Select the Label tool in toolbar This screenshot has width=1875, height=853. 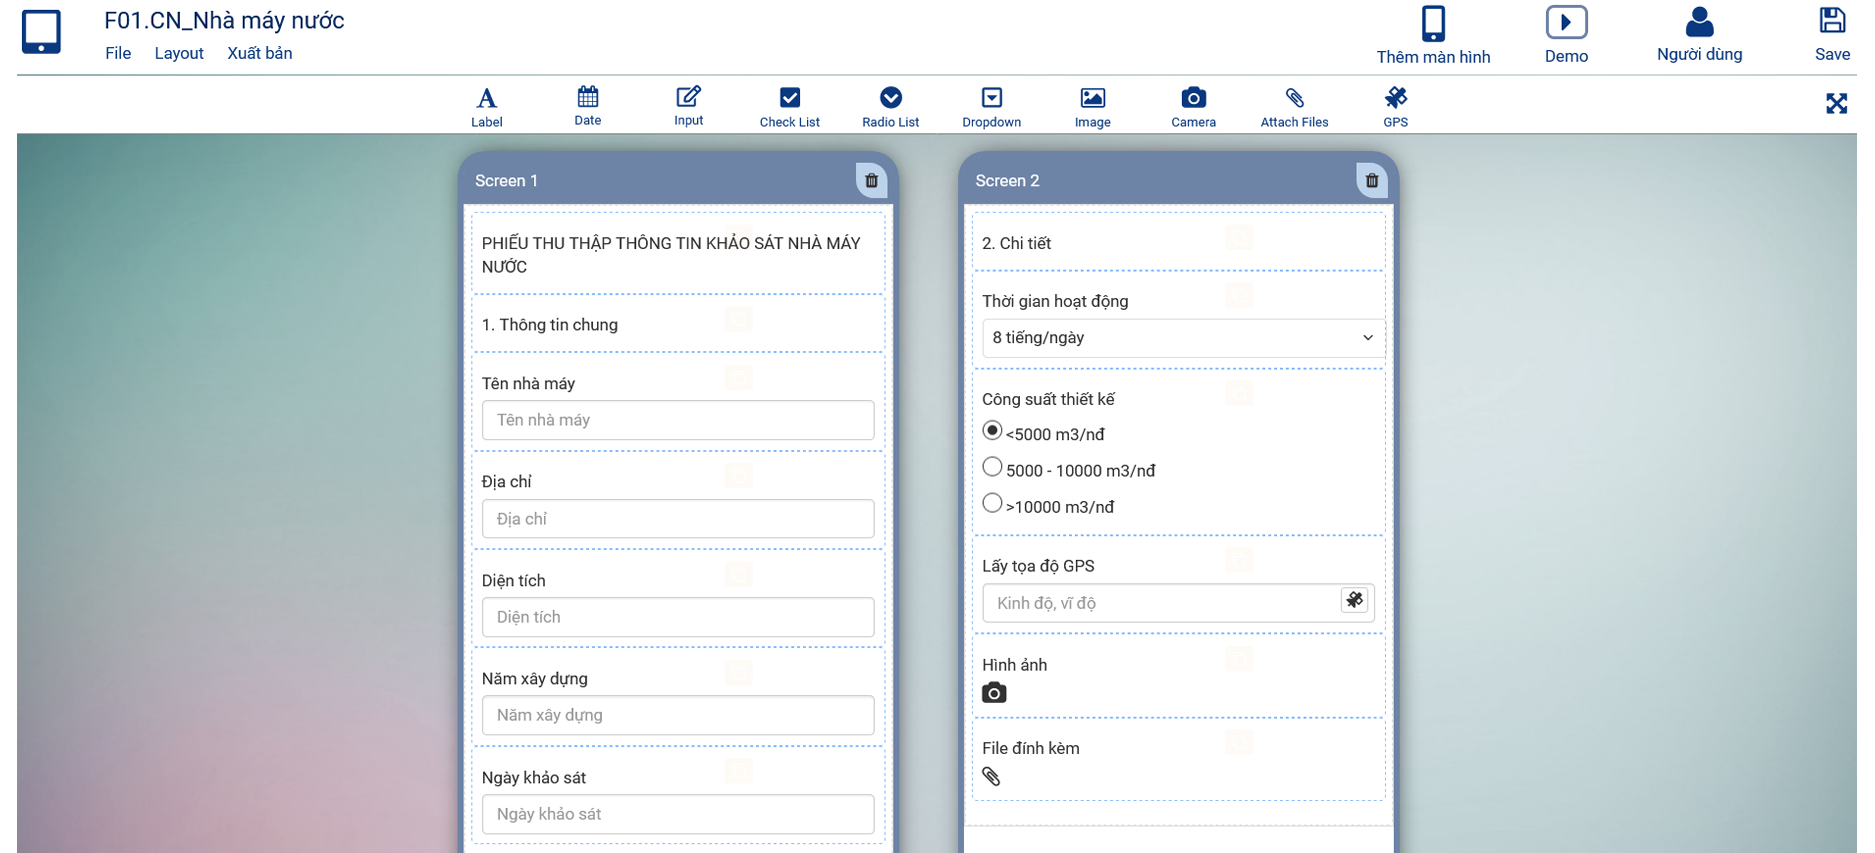pos(486,106)
